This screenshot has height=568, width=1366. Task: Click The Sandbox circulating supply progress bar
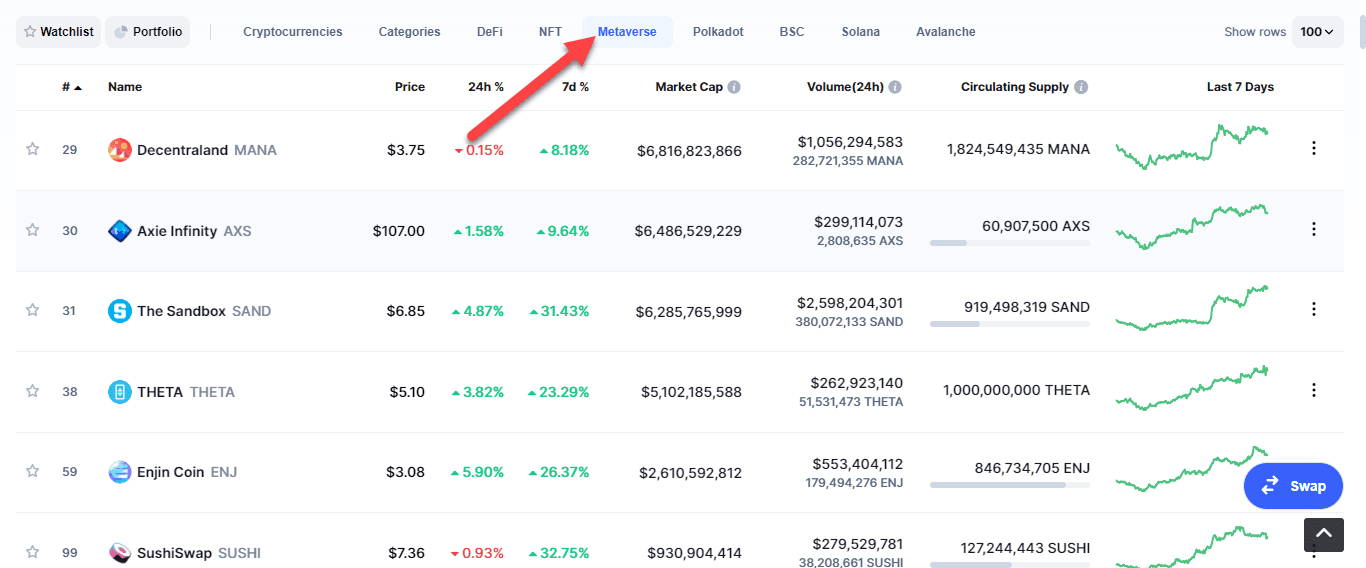(1010, 324)
